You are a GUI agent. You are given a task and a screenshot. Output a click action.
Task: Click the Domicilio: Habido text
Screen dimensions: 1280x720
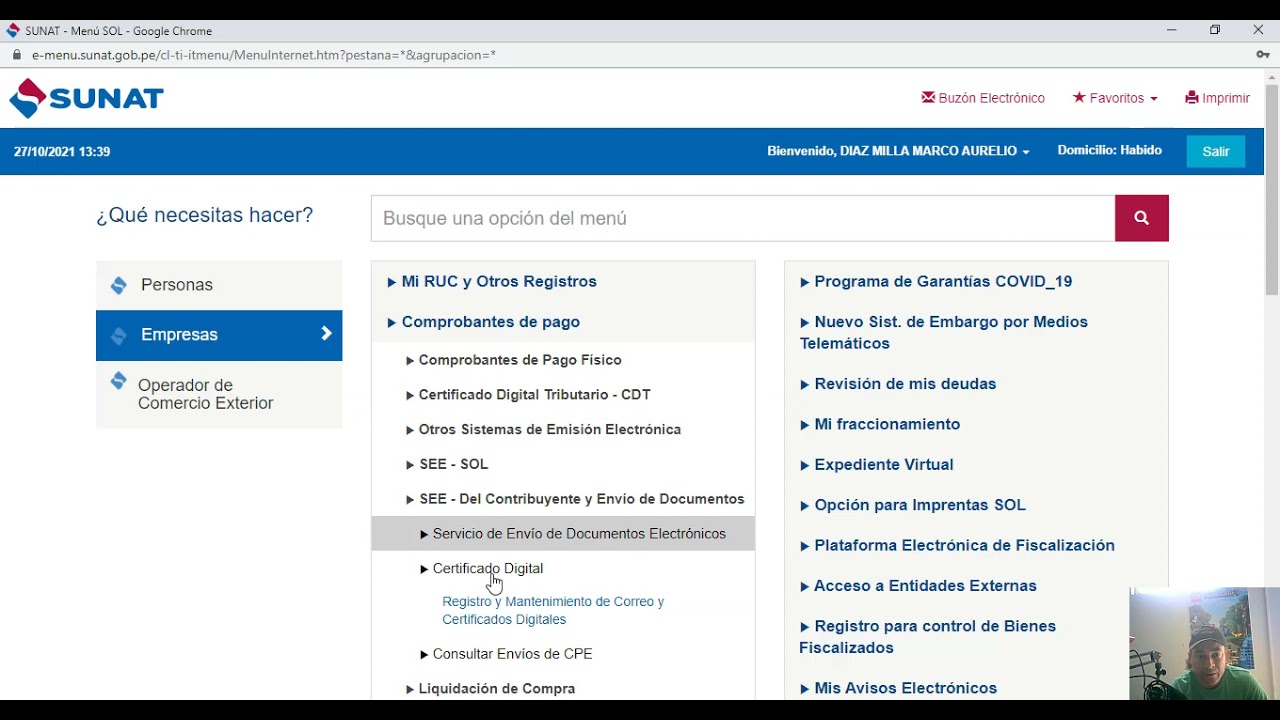pyautogui.click(x=1109, y=151)
